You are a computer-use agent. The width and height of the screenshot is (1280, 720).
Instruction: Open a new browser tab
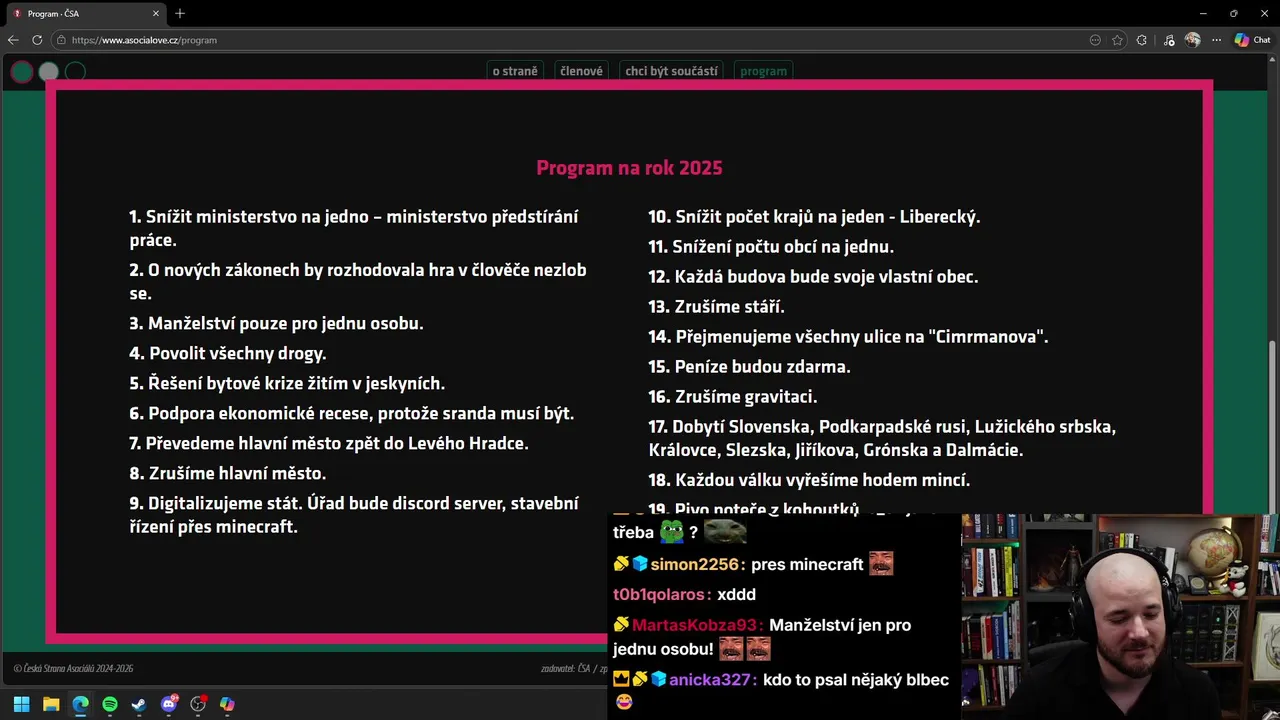pos(180,13)
